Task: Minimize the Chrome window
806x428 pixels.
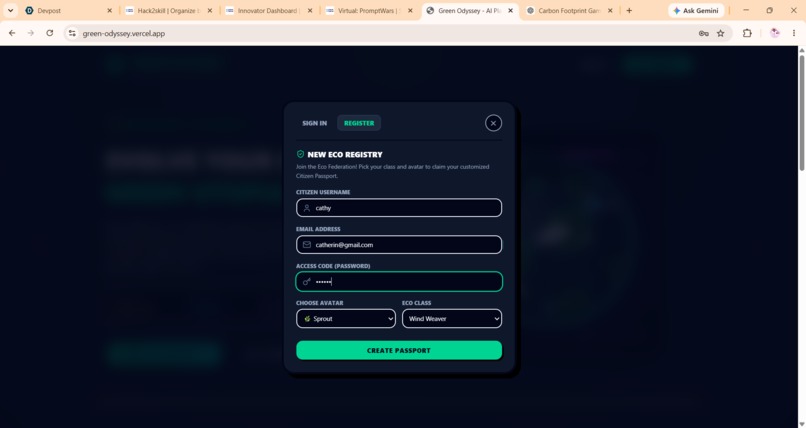Action: pos(746,11)
